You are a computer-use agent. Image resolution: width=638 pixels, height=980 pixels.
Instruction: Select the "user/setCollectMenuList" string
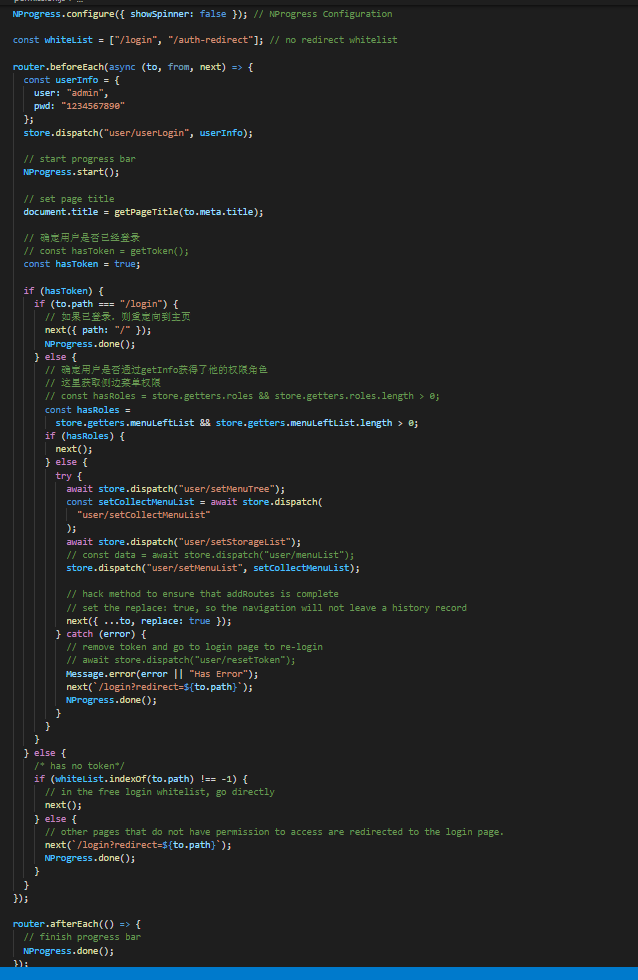pos(144,516)
